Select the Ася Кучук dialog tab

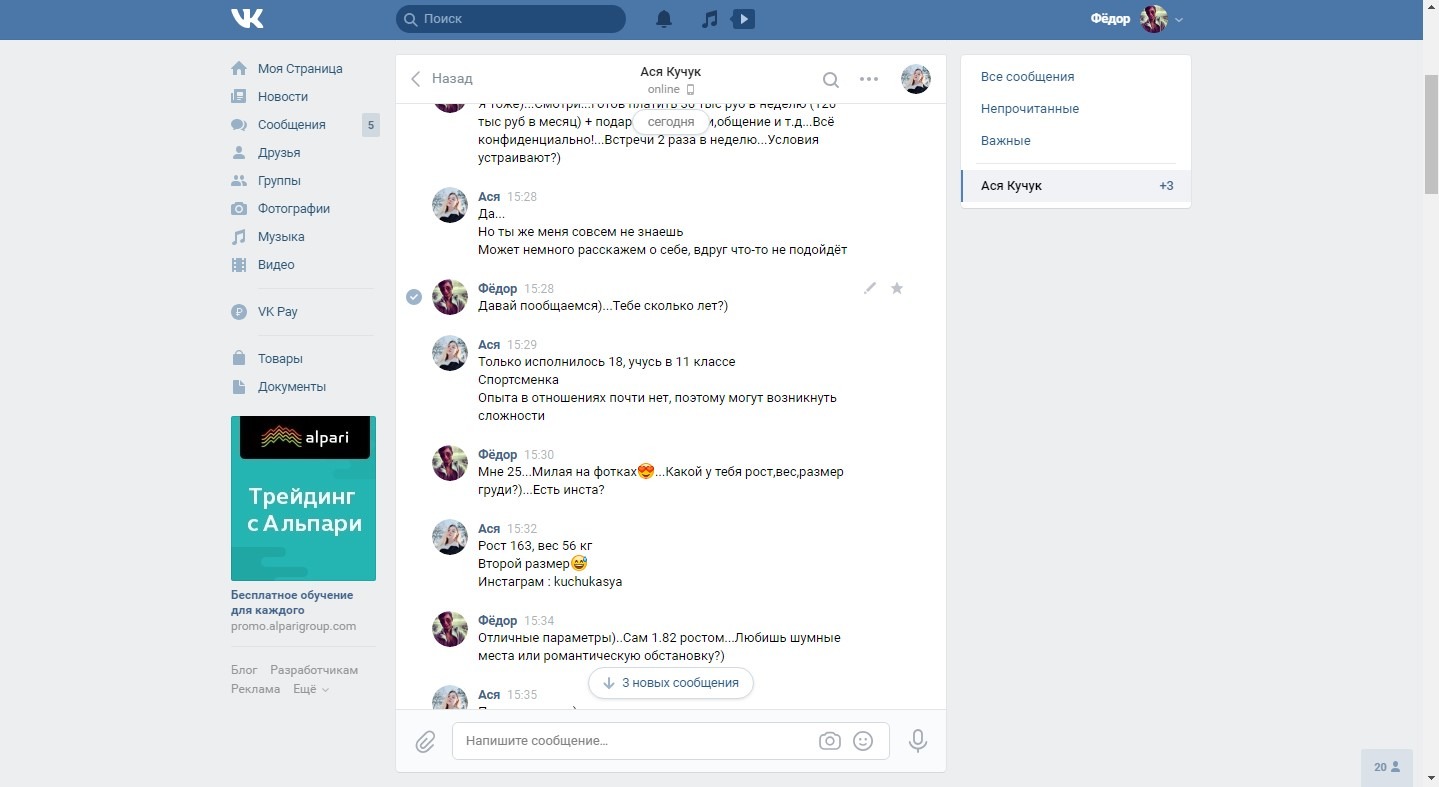[x=1076, y=186]
